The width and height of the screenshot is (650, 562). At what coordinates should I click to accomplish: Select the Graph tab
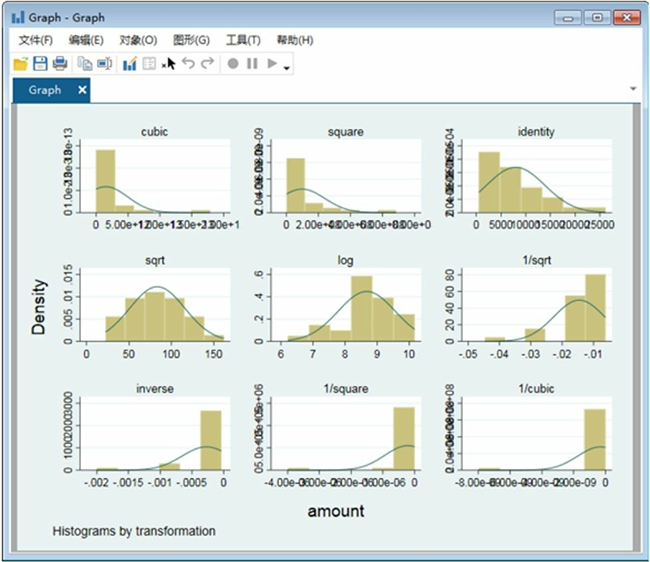point(45,90)
